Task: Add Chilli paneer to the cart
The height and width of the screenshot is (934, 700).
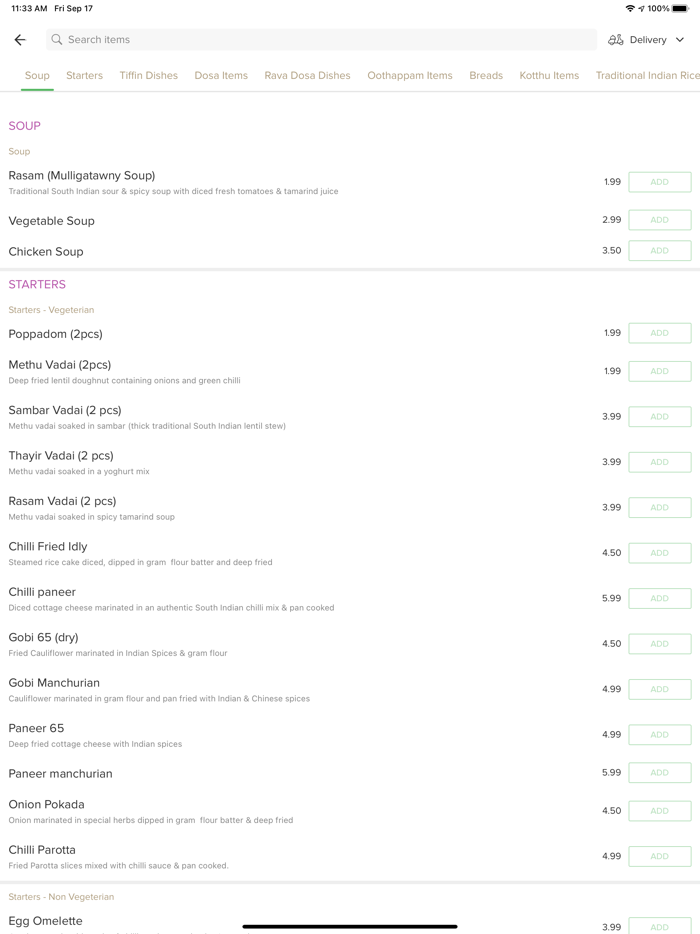Action: [659, 598]
